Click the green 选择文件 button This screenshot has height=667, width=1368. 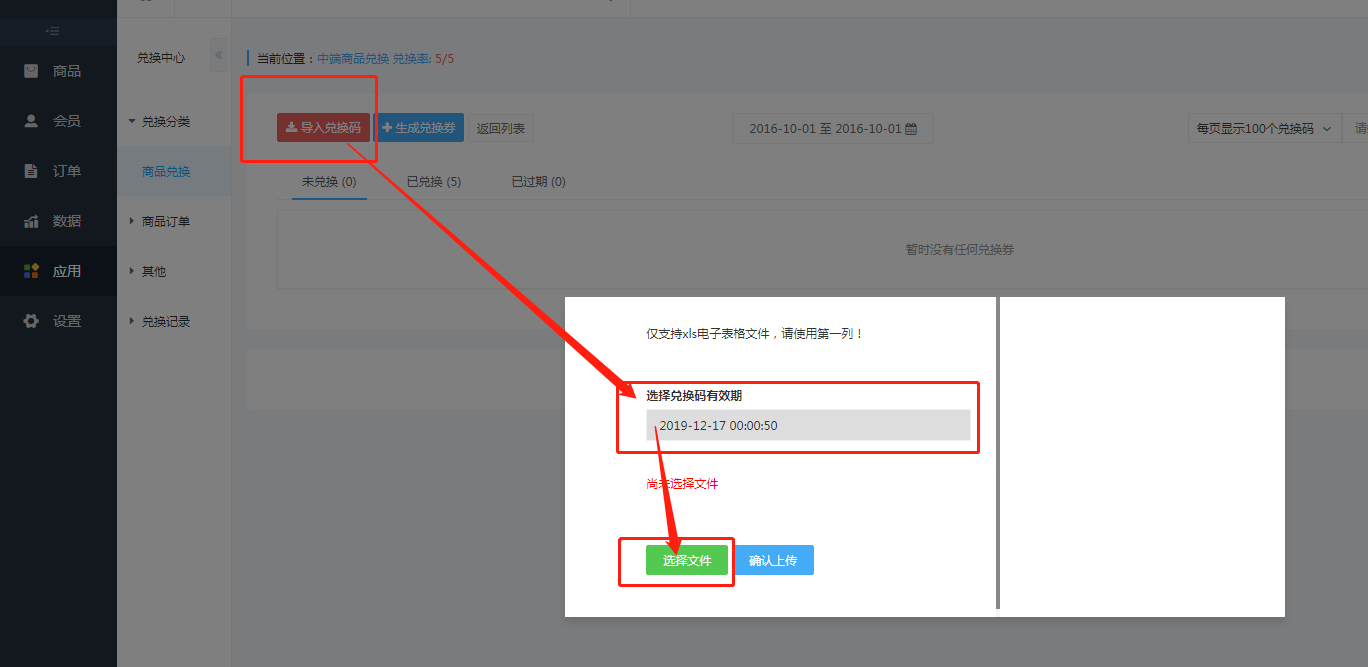pos(687,560)
